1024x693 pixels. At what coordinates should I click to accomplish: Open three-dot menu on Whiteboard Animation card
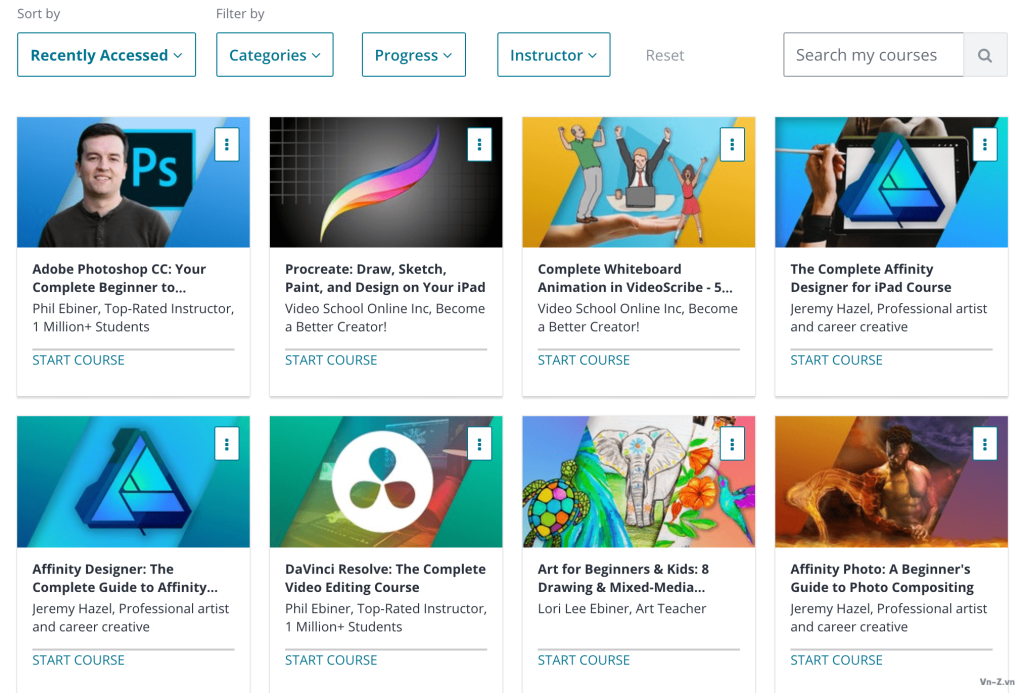(732, 144)
